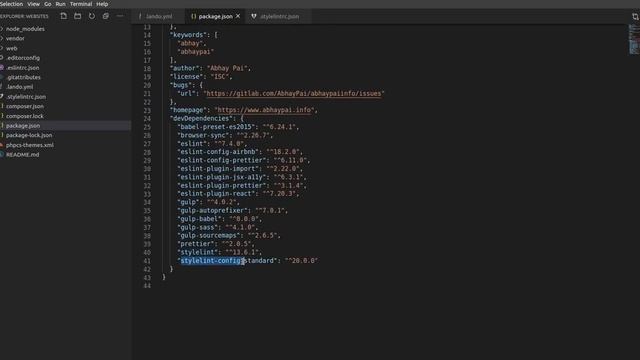Click the "ISC" license value
This screenshot has width=640, height=360.
(x=221, y=77)
